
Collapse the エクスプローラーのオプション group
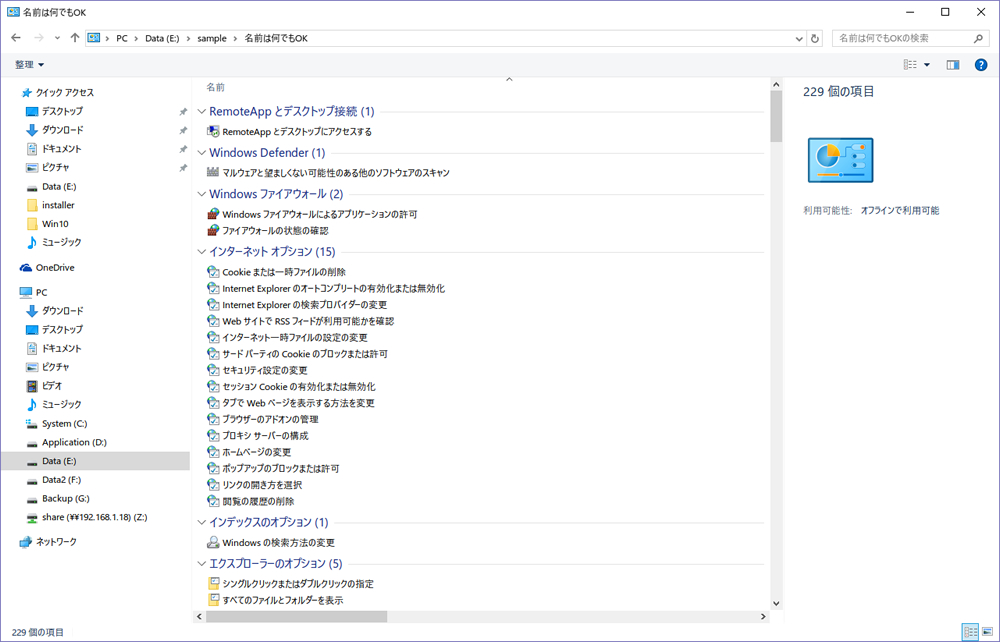pyautogui.click(x=202, y=564)
